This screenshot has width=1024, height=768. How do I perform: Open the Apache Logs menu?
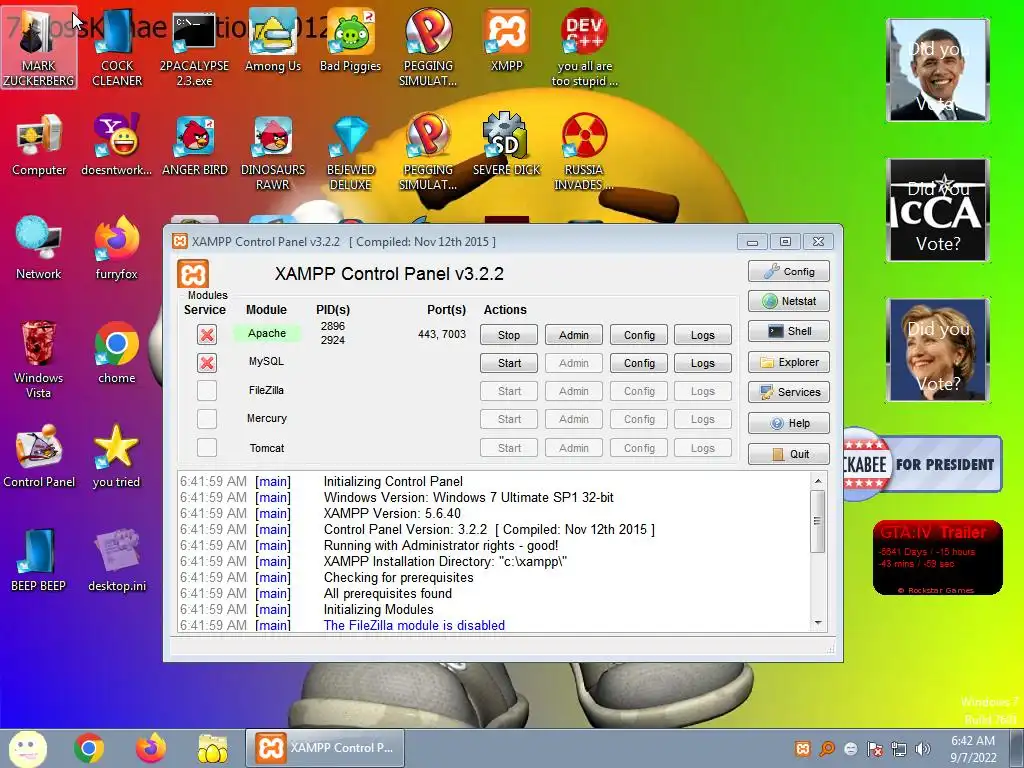(x=703, y=335)
